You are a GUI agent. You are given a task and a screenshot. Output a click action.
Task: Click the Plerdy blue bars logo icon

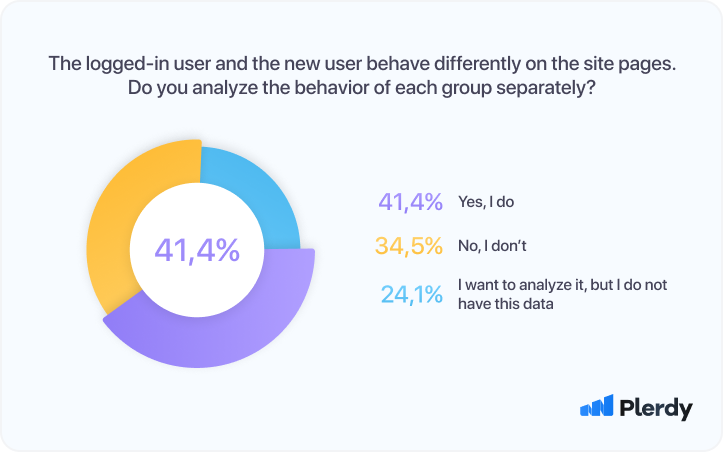[x=596, y=406]
